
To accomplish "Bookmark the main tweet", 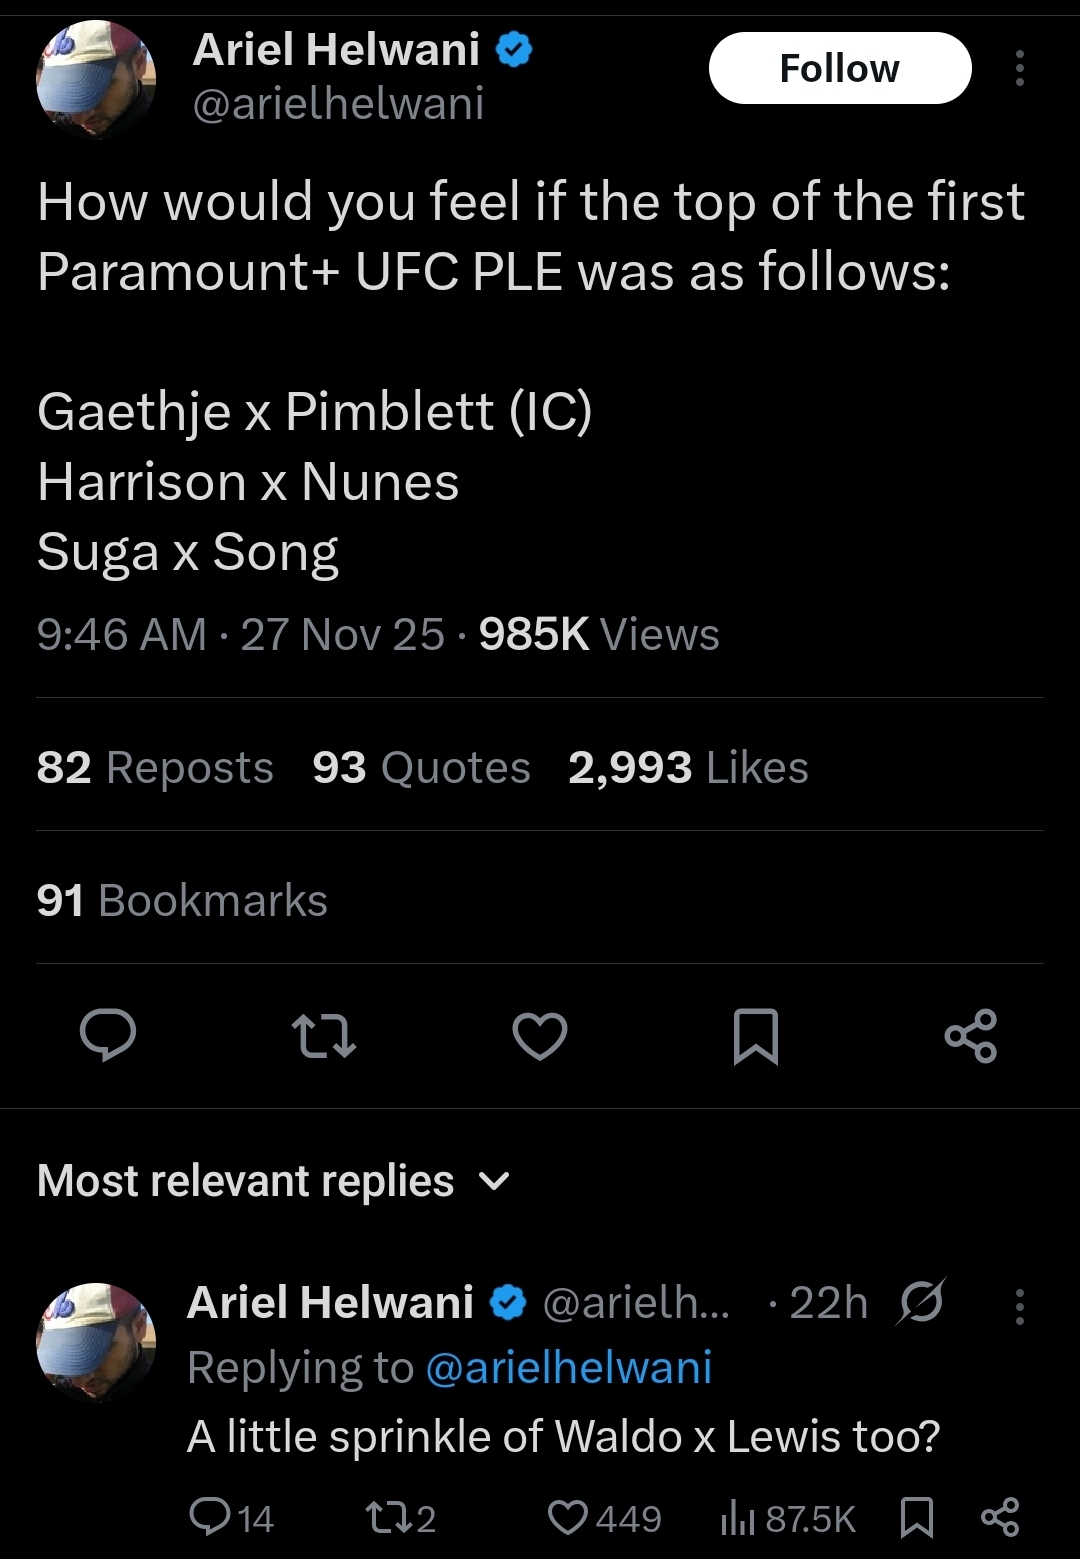I will point(756,1035).
